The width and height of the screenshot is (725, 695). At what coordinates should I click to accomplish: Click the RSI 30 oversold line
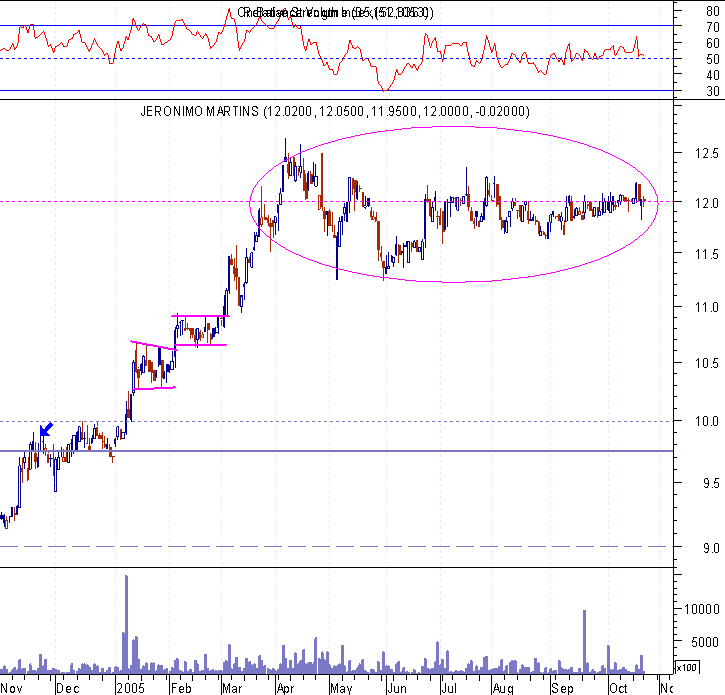pos(337,91)
